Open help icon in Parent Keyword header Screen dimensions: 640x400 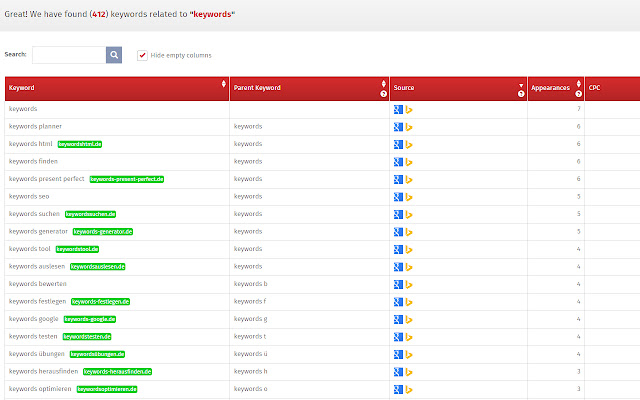[384, 94]
